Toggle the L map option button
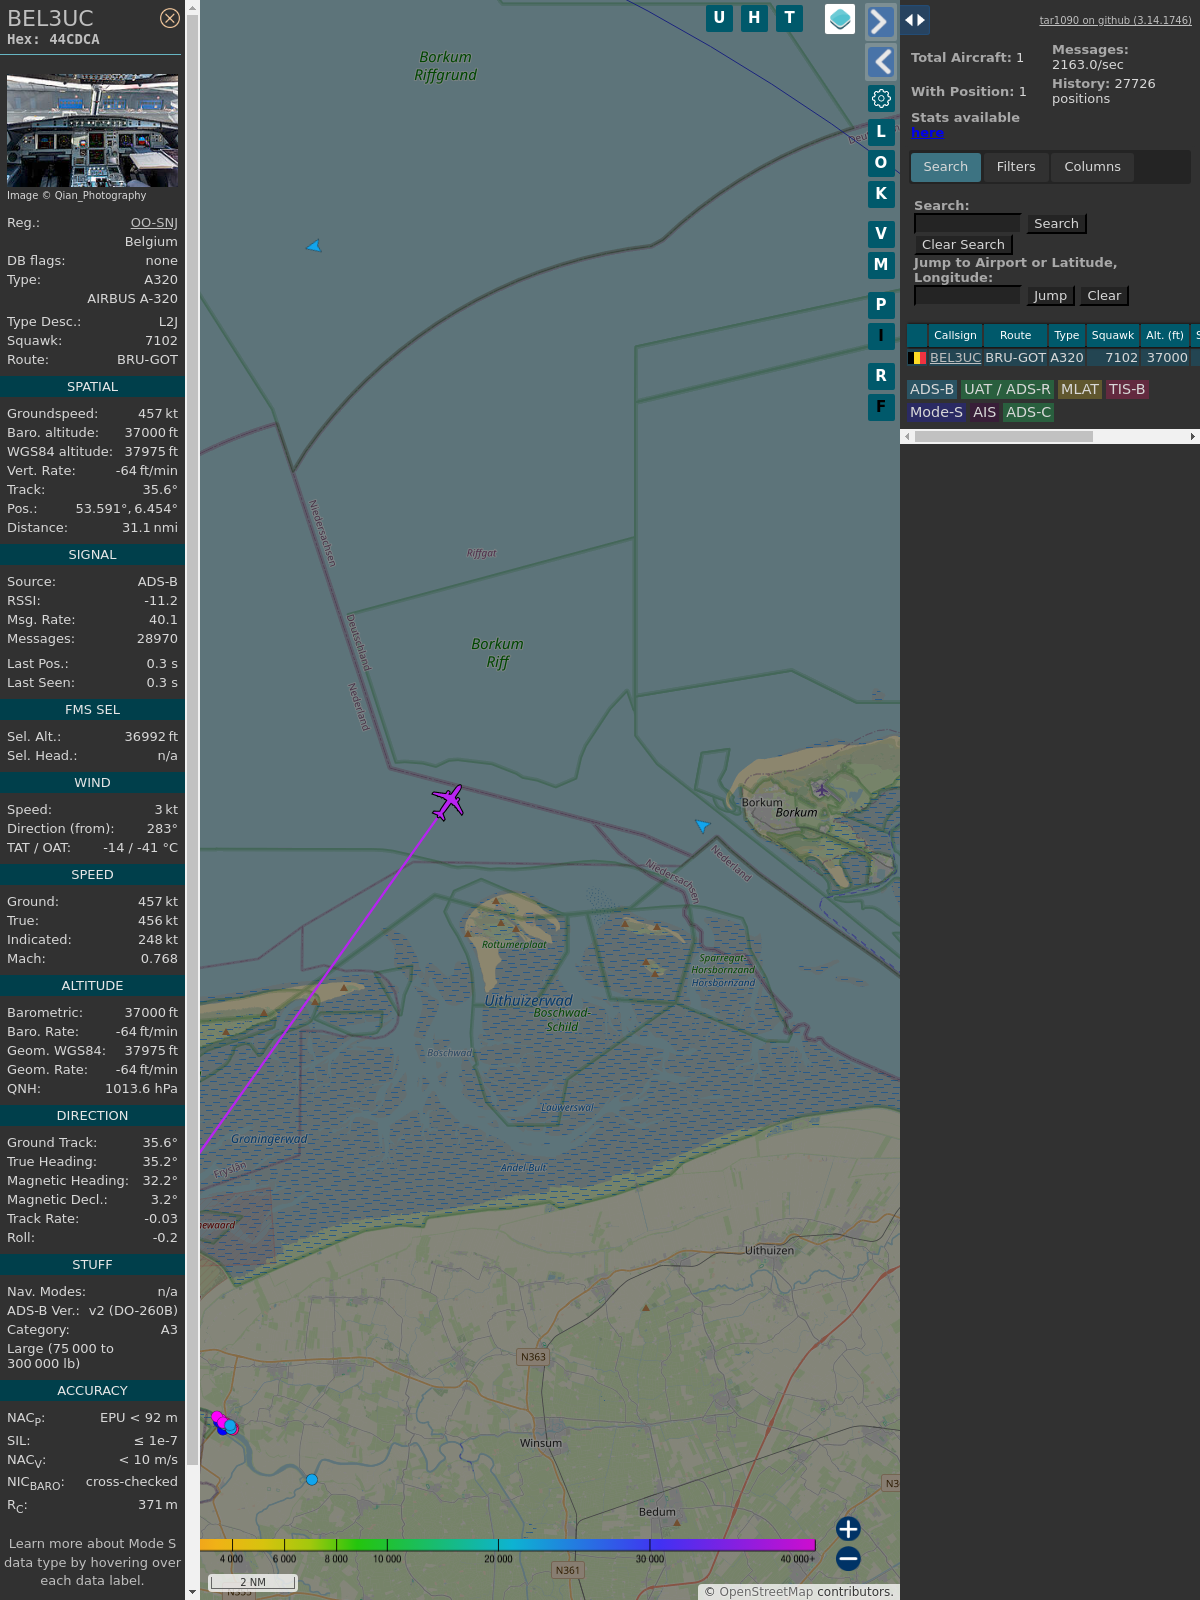Viewport: 1200px width, 1600px height. coord(881,132)
